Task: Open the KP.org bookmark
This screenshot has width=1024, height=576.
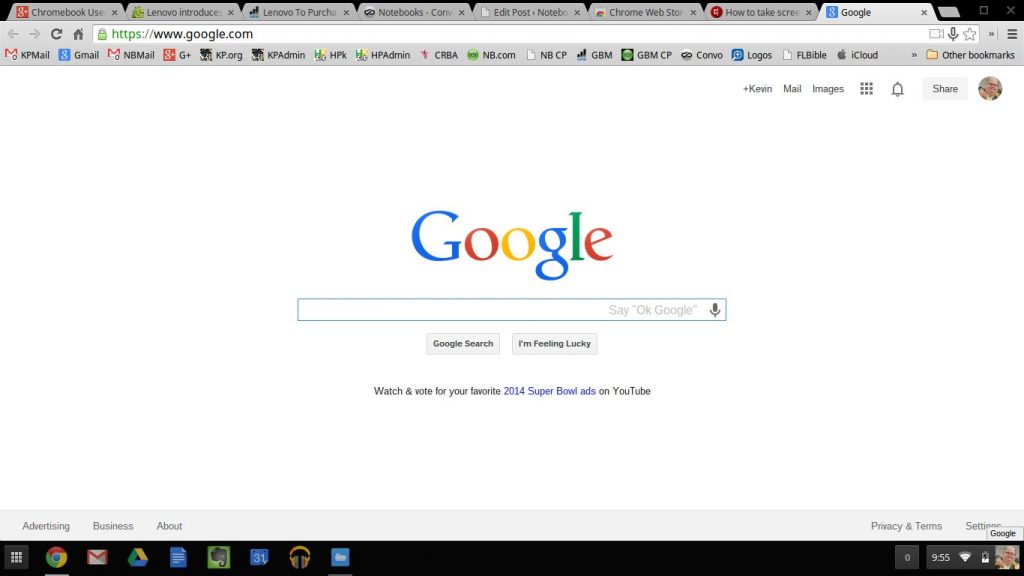Action: tap(221, 55)
